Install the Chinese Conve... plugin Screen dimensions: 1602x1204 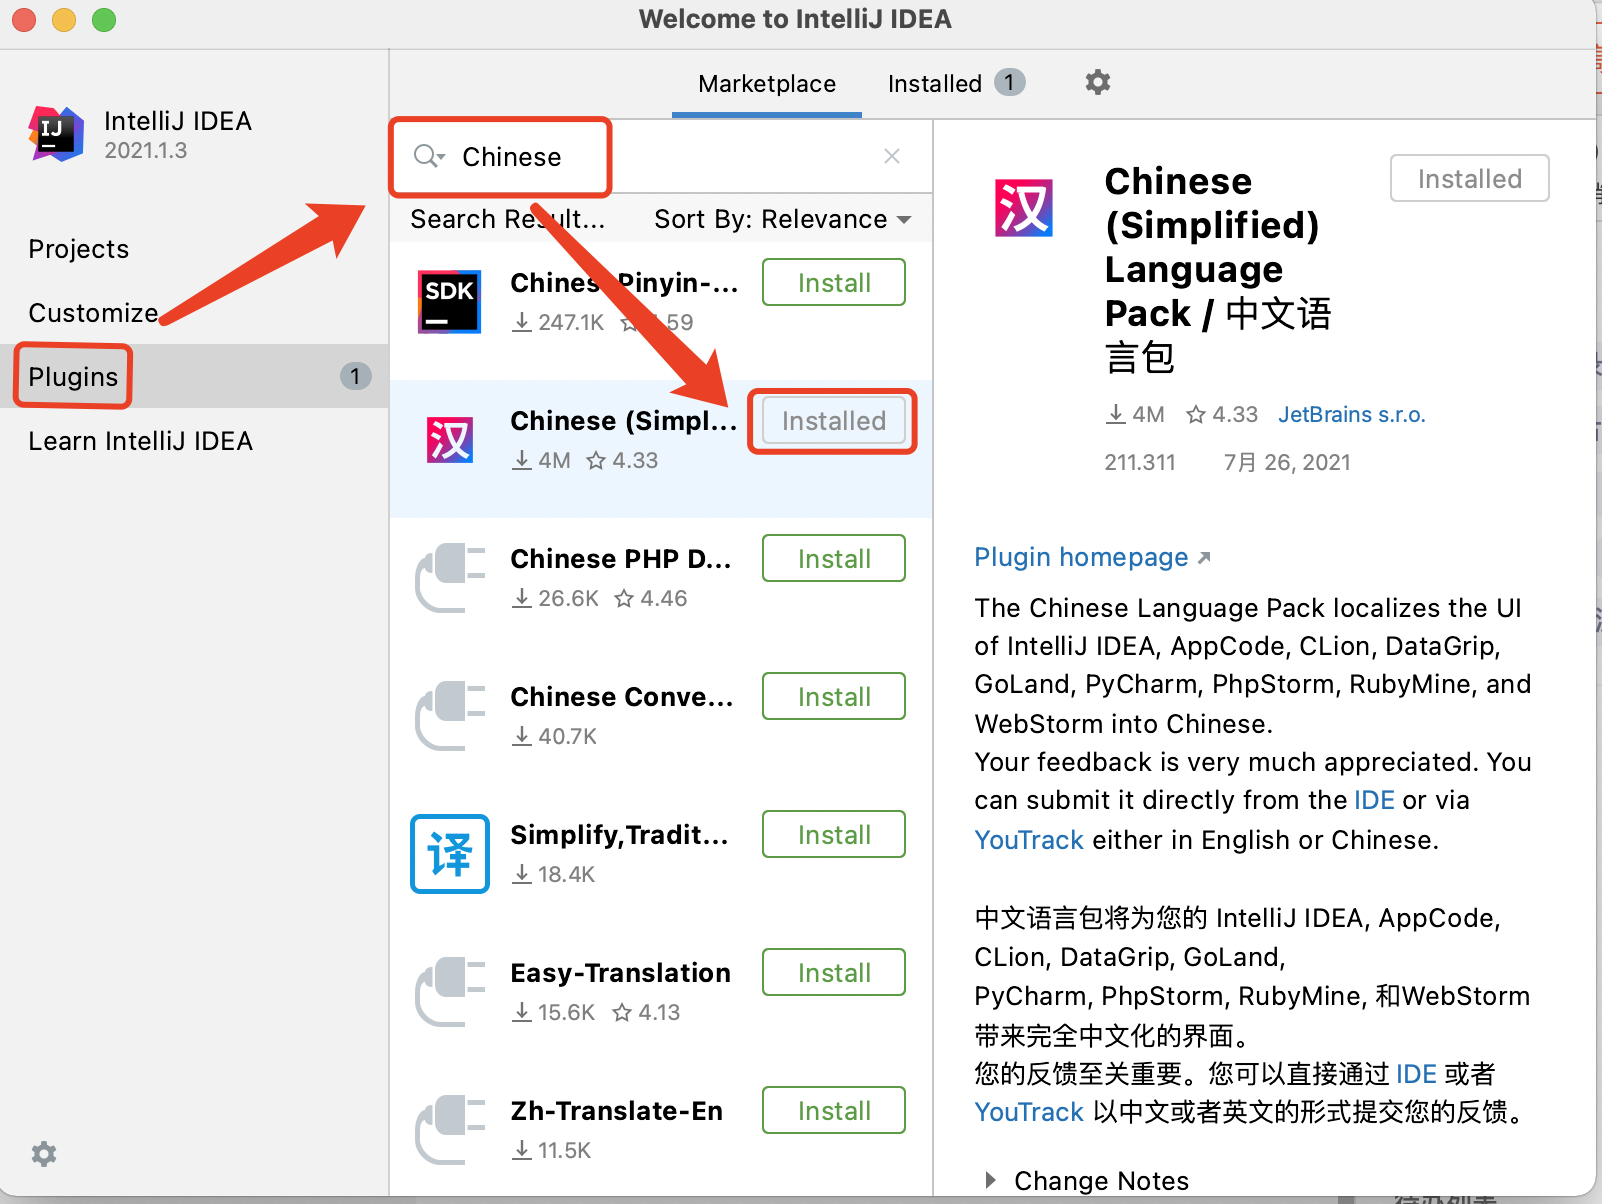coord(834,697)
